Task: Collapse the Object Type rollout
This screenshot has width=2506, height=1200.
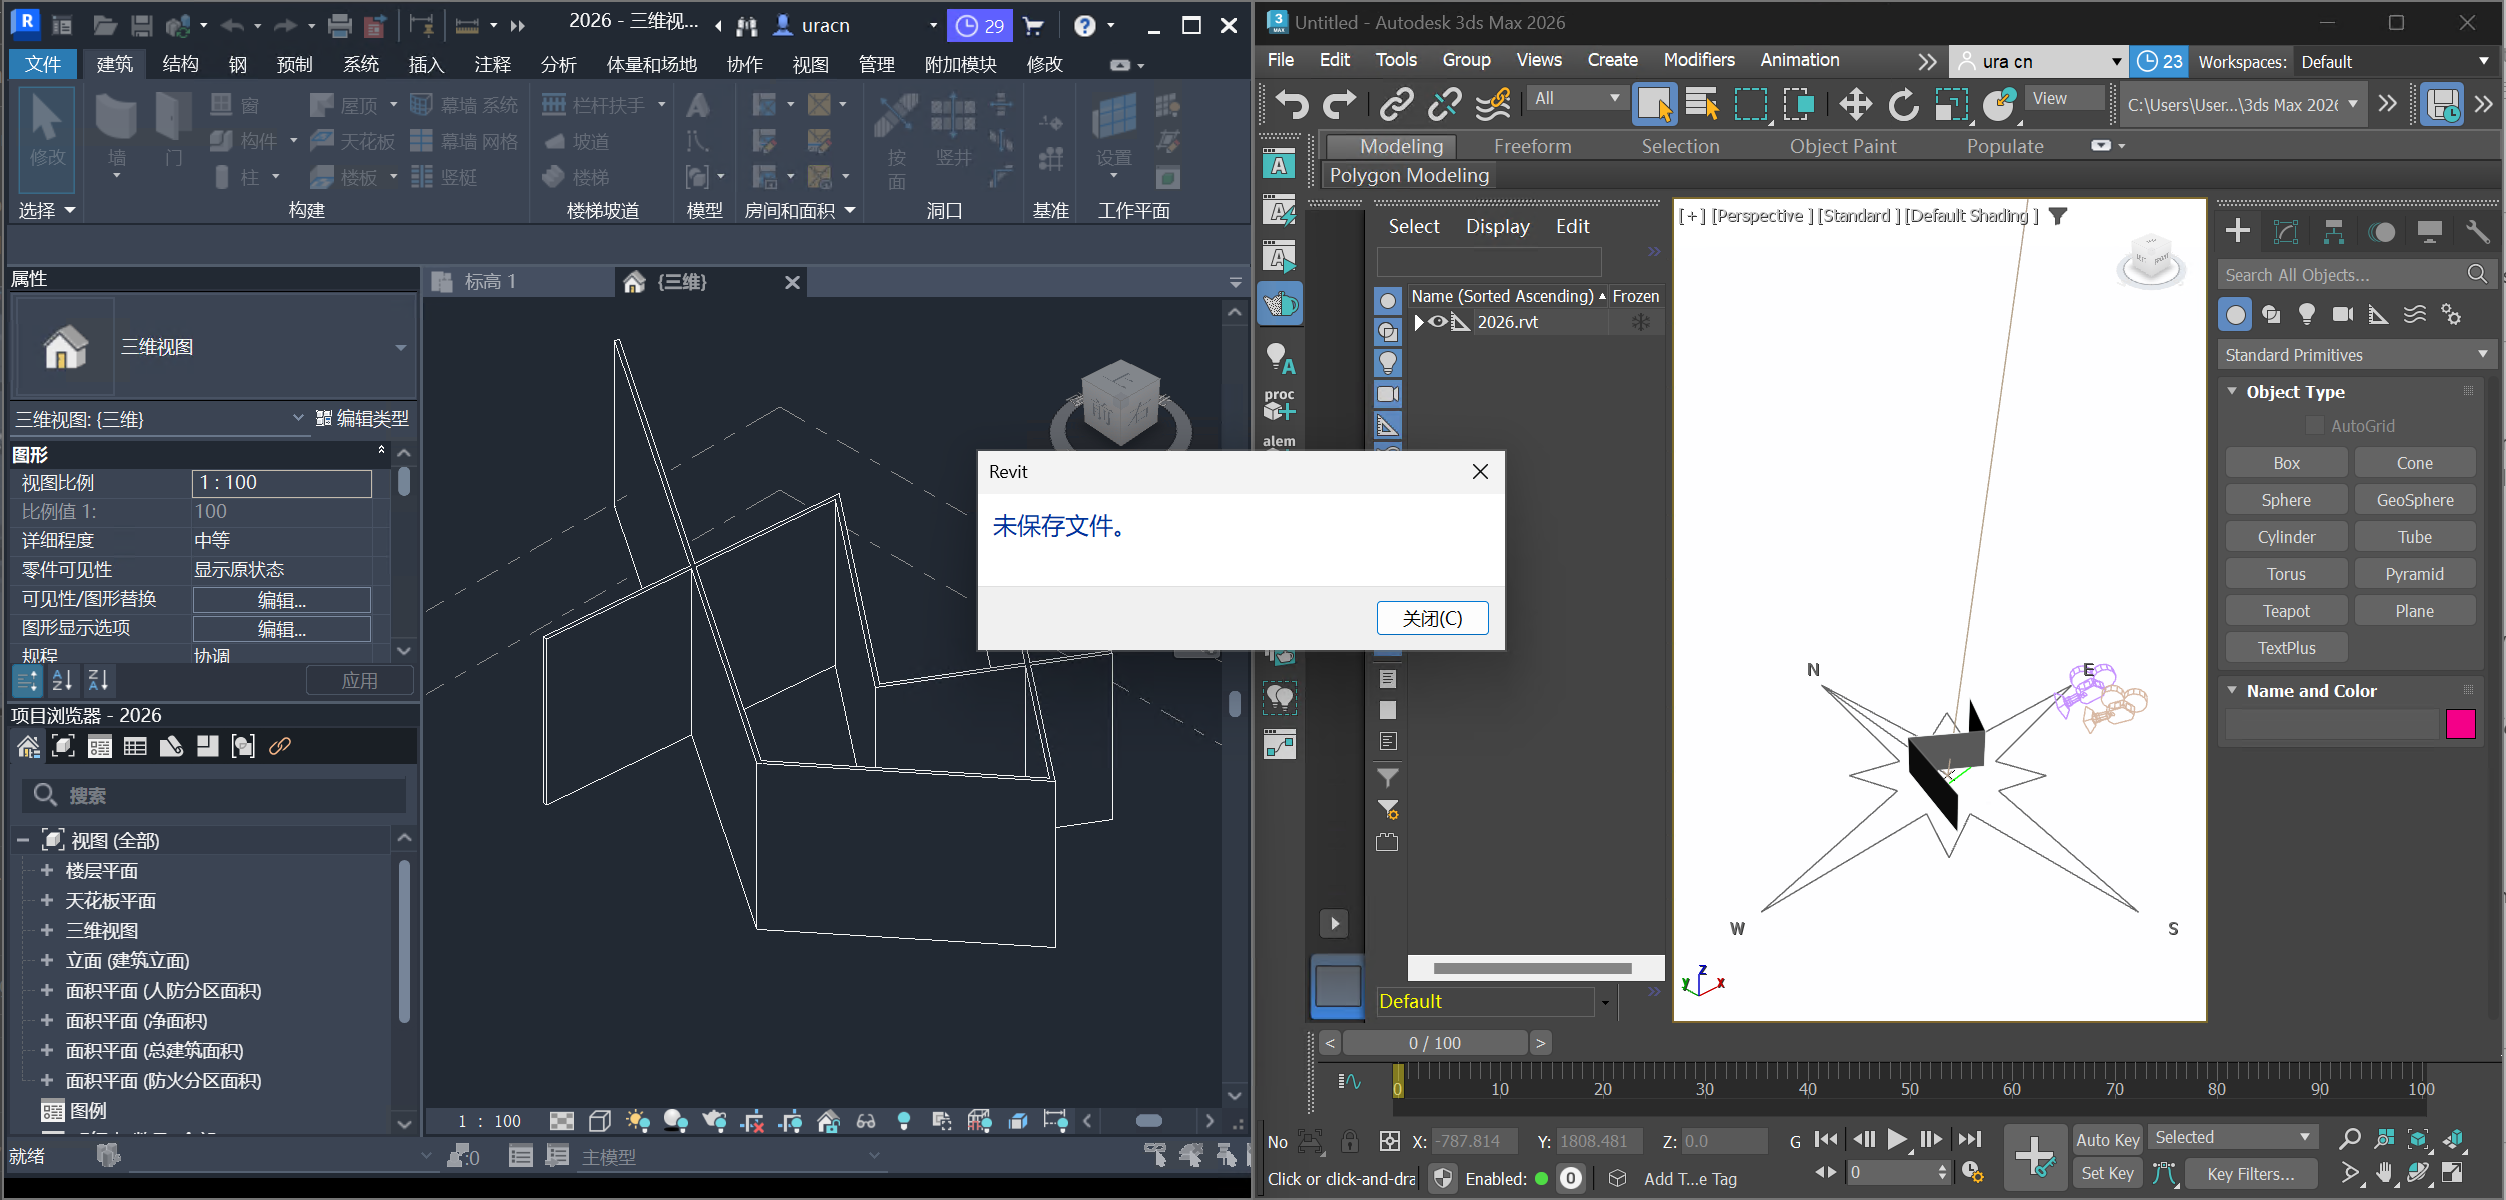Action: 2232,391
